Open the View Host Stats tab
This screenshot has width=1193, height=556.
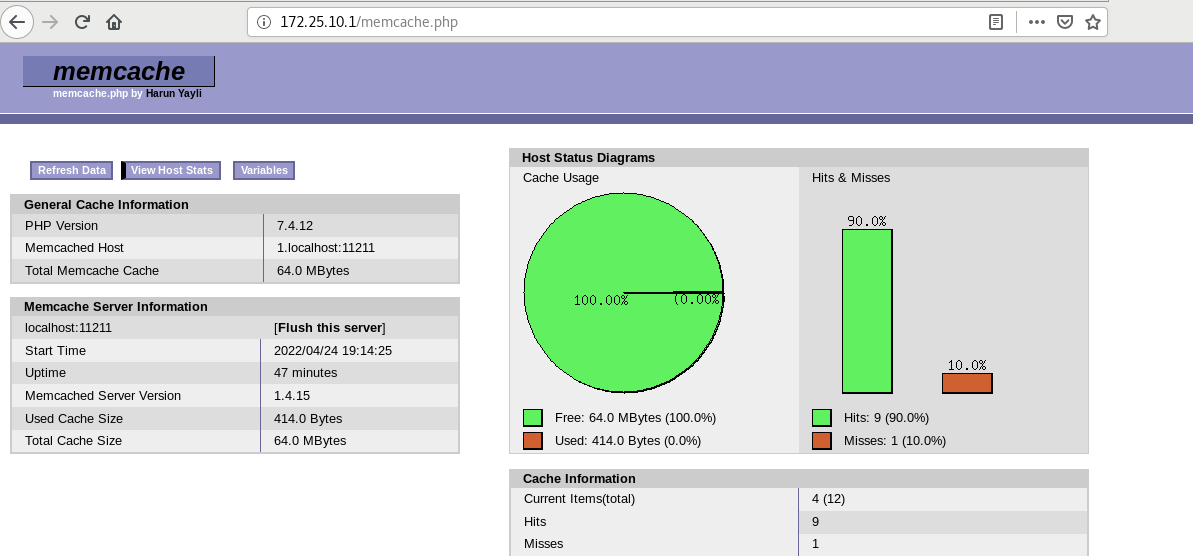[x=172, y=170]
